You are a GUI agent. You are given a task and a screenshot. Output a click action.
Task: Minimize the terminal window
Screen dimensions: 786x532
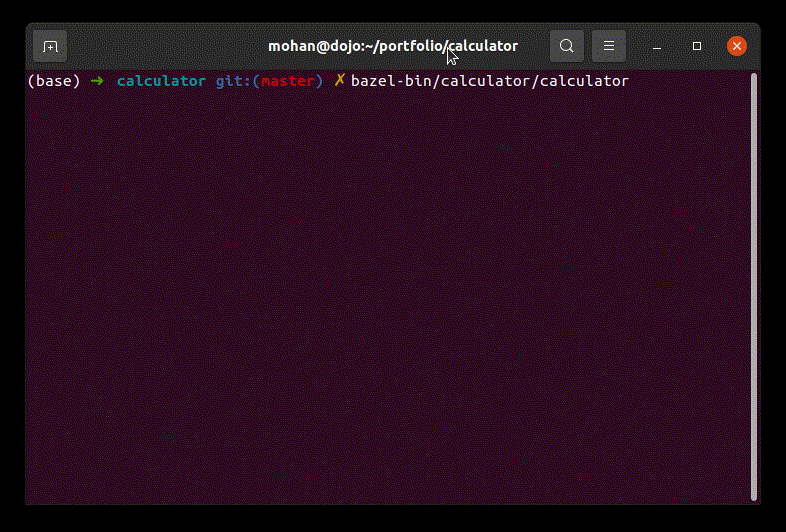click(x=657, y=46)
